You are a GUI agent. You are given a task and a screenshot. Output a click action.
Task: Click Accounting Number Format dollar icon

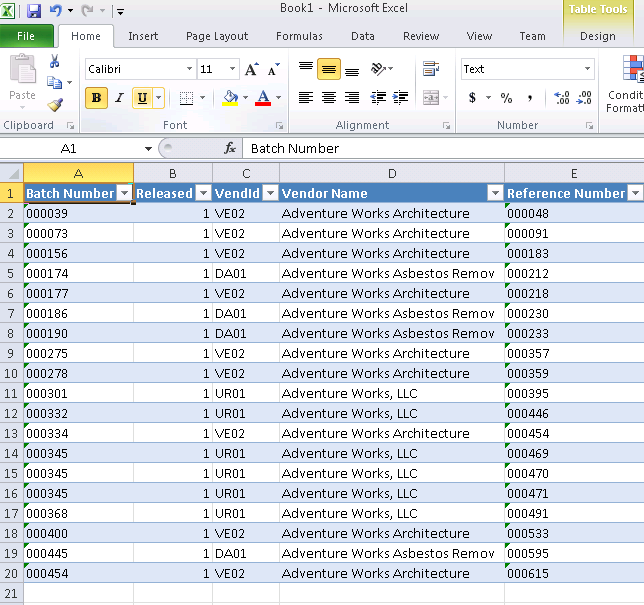tap(473, 98)
